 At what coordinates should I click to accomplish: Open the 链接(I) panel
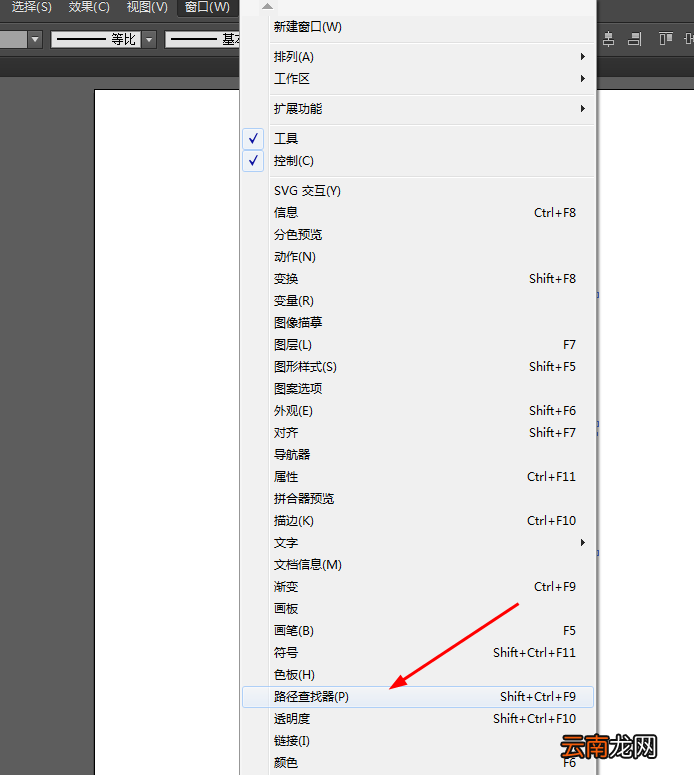point(418,740)
